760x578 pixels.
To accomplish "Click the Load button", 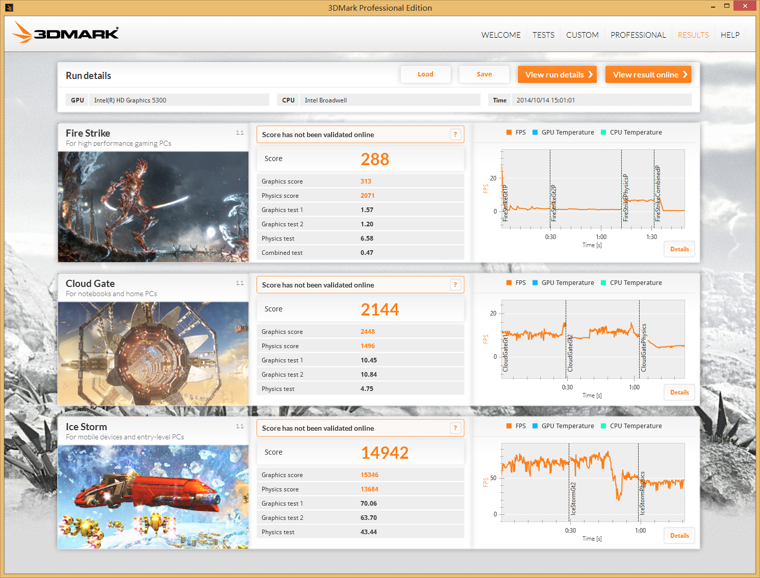I will pyautogui.click(x=425, y=75).
